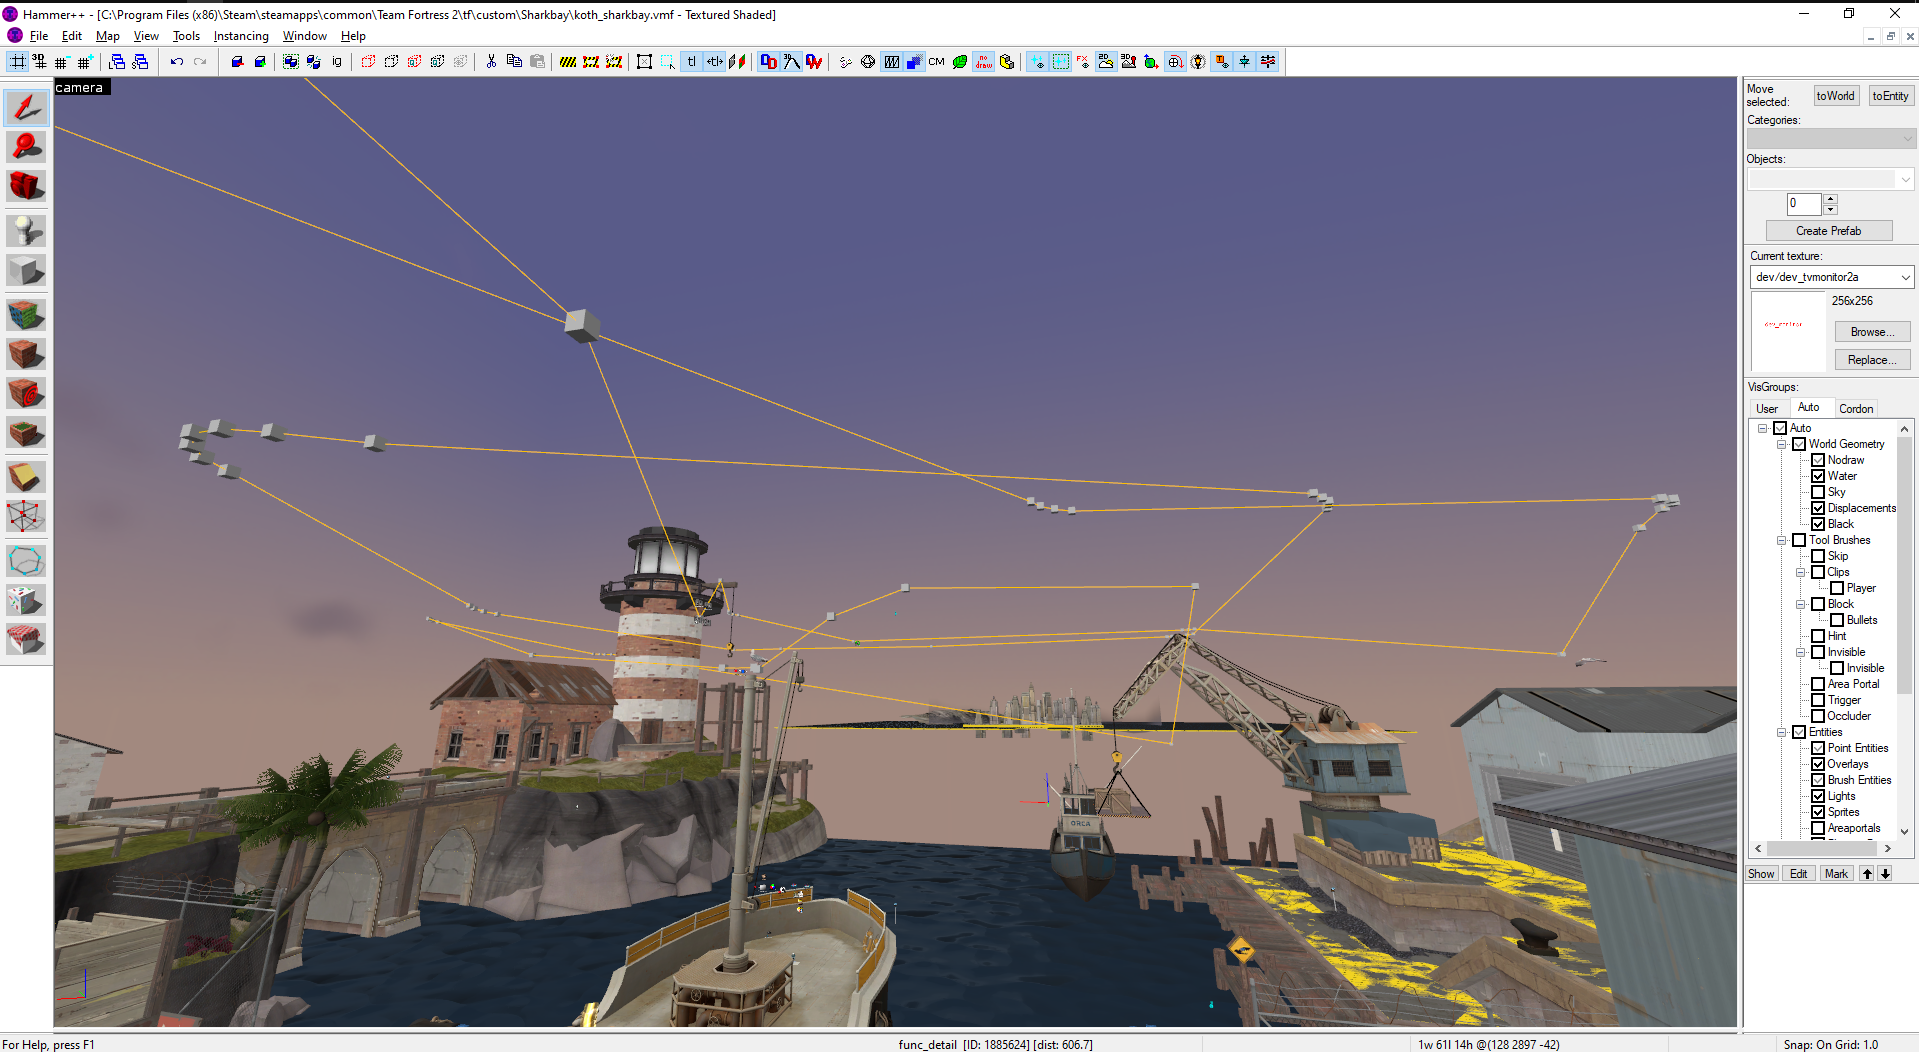Expand the Categories dropdown
Screen dimensions: 1919x1052
(1907, 139)
